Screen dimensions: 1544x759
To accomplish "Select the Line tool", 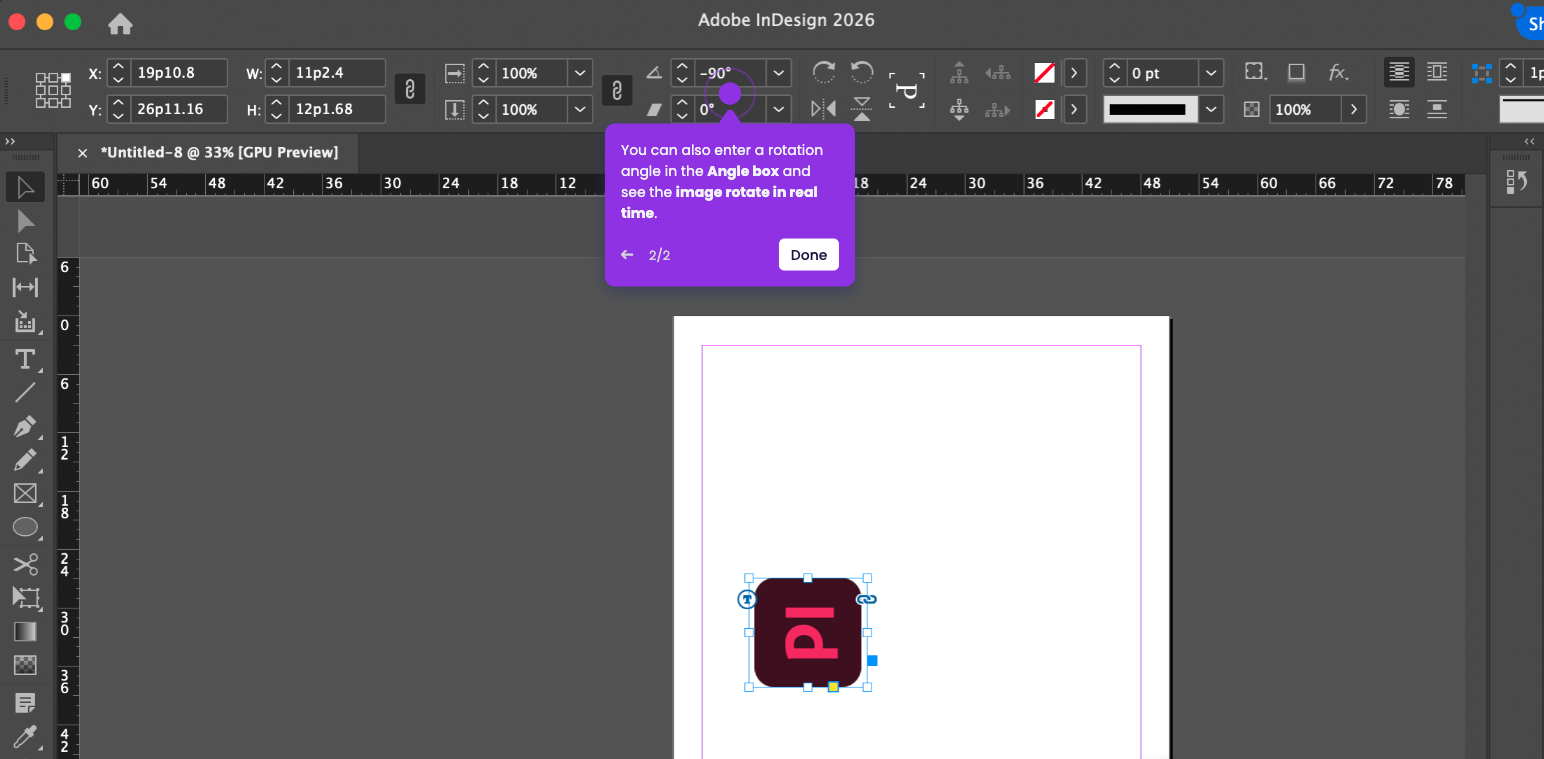I will (26, 392).
